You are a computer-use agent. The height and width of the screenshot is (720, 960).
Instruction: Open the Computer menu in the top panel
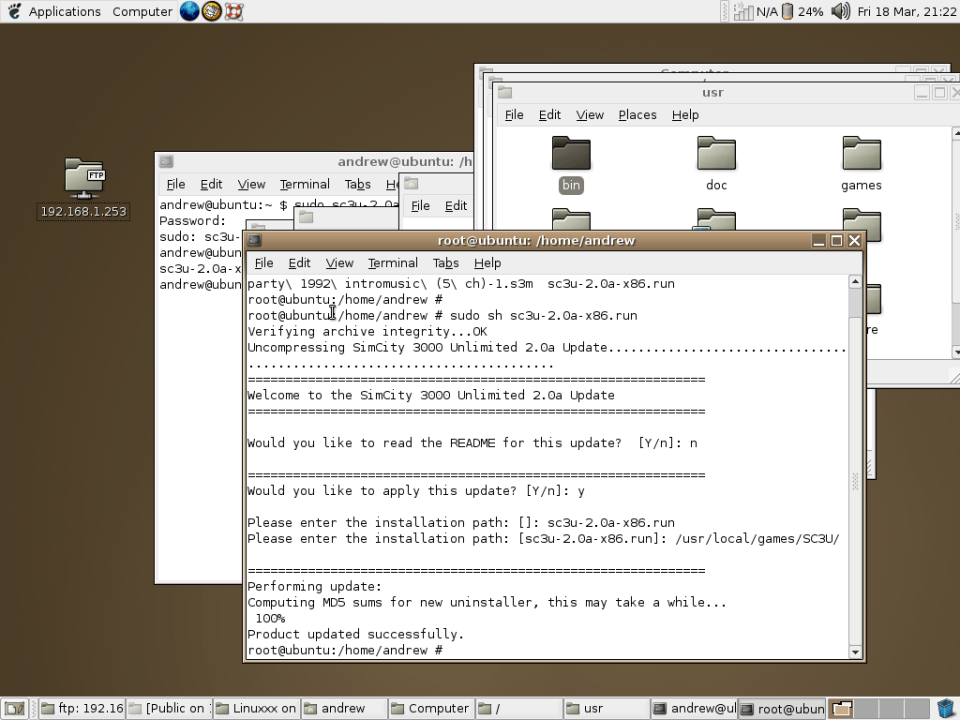tap(142, 12)
